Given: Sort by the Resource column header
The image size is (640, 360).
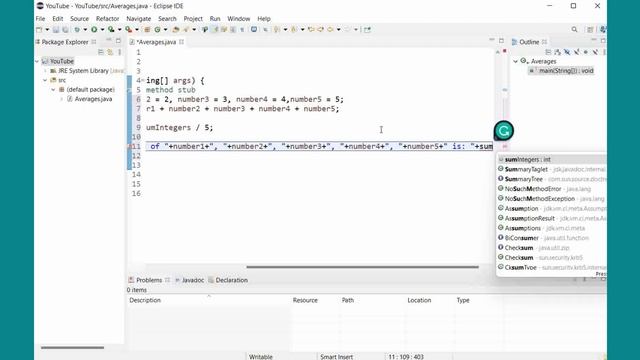Looking at the screenshot, I should pos(305,300).
